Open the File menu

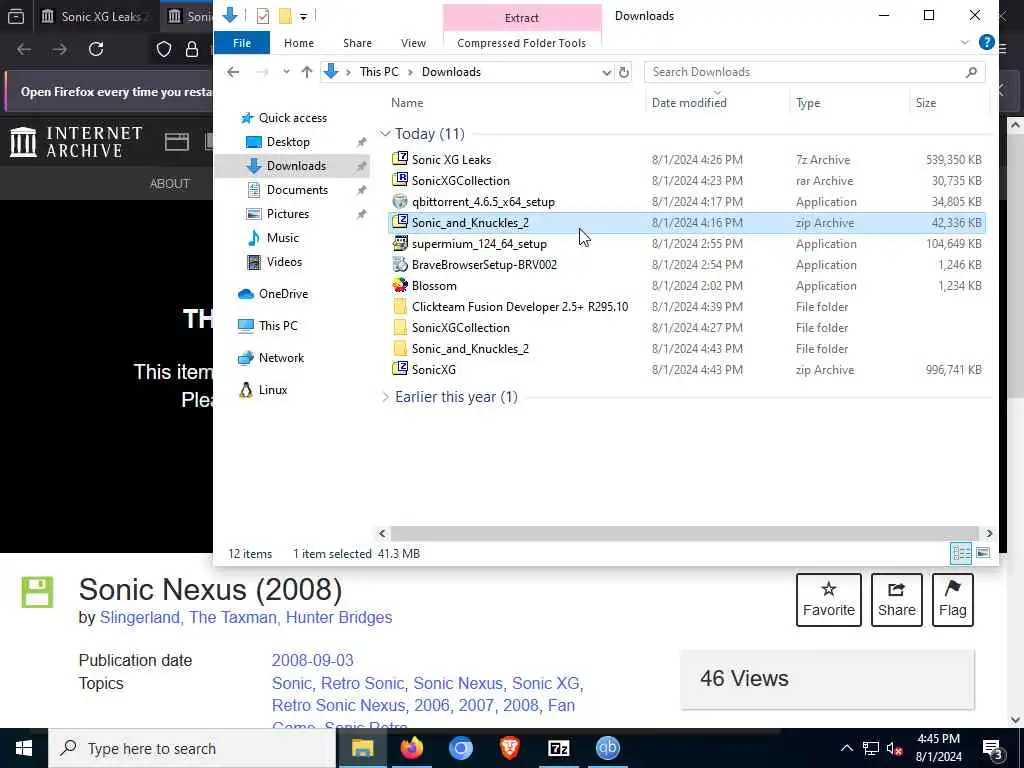242,42
